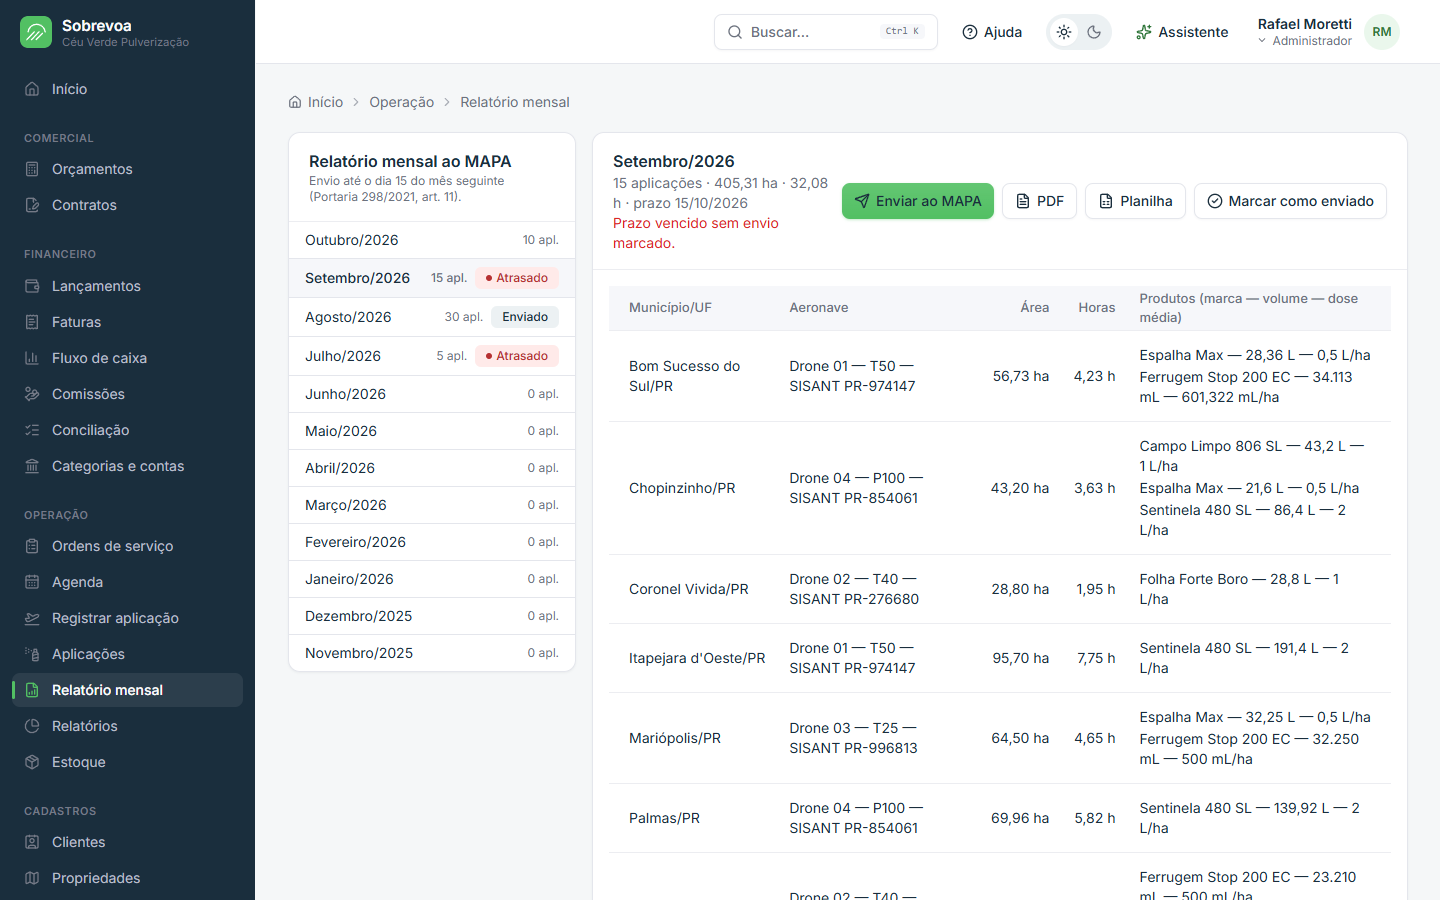Switch to light theme sun icon

[1064, 32]
